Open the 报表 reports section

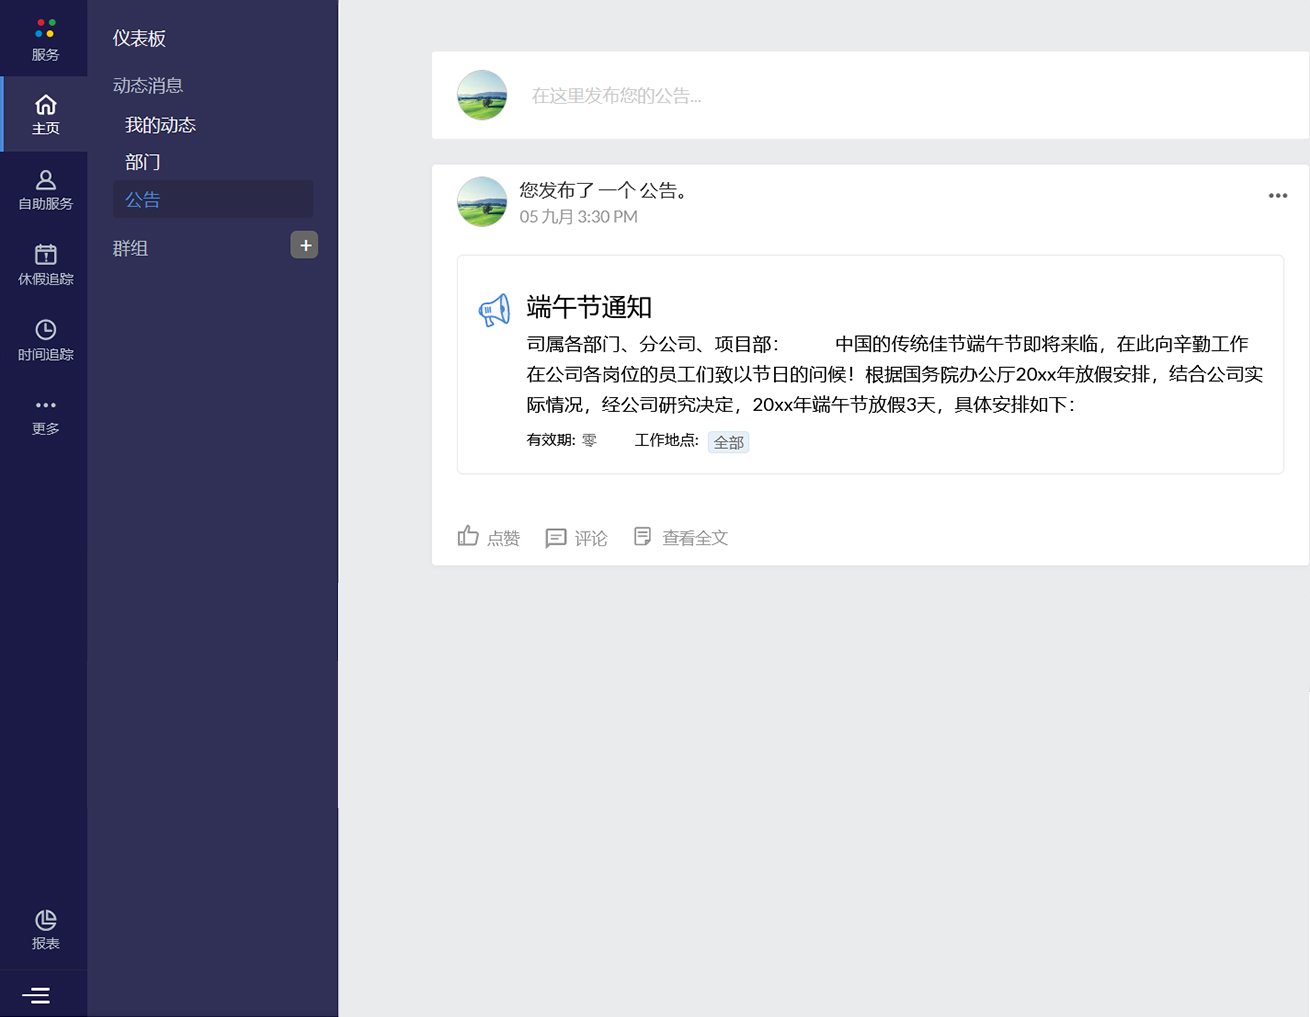45,929
